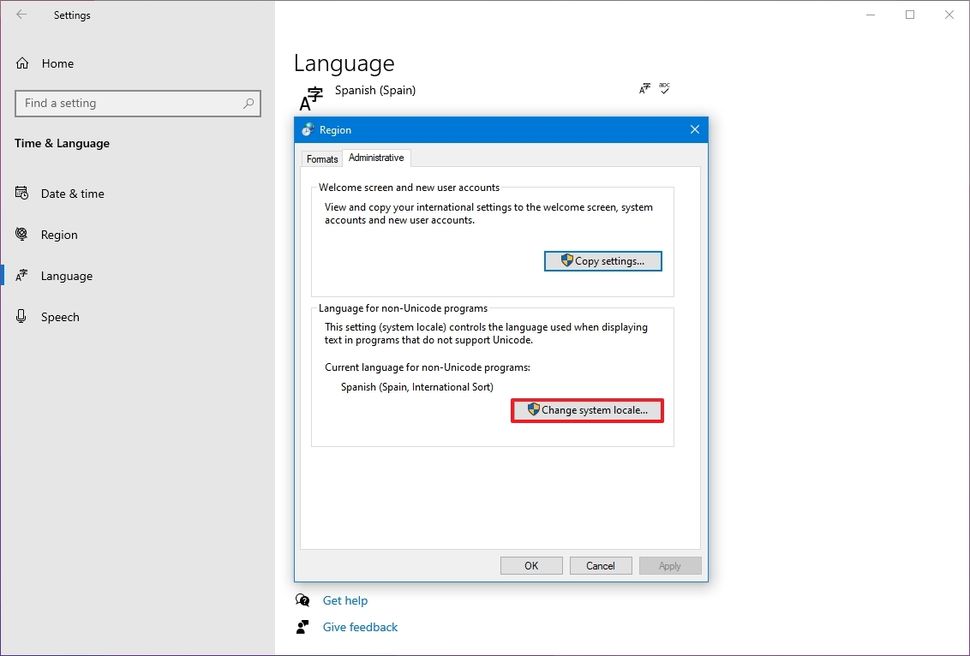Confirm with the OK button
970x656 pixels.
point(531,565)
